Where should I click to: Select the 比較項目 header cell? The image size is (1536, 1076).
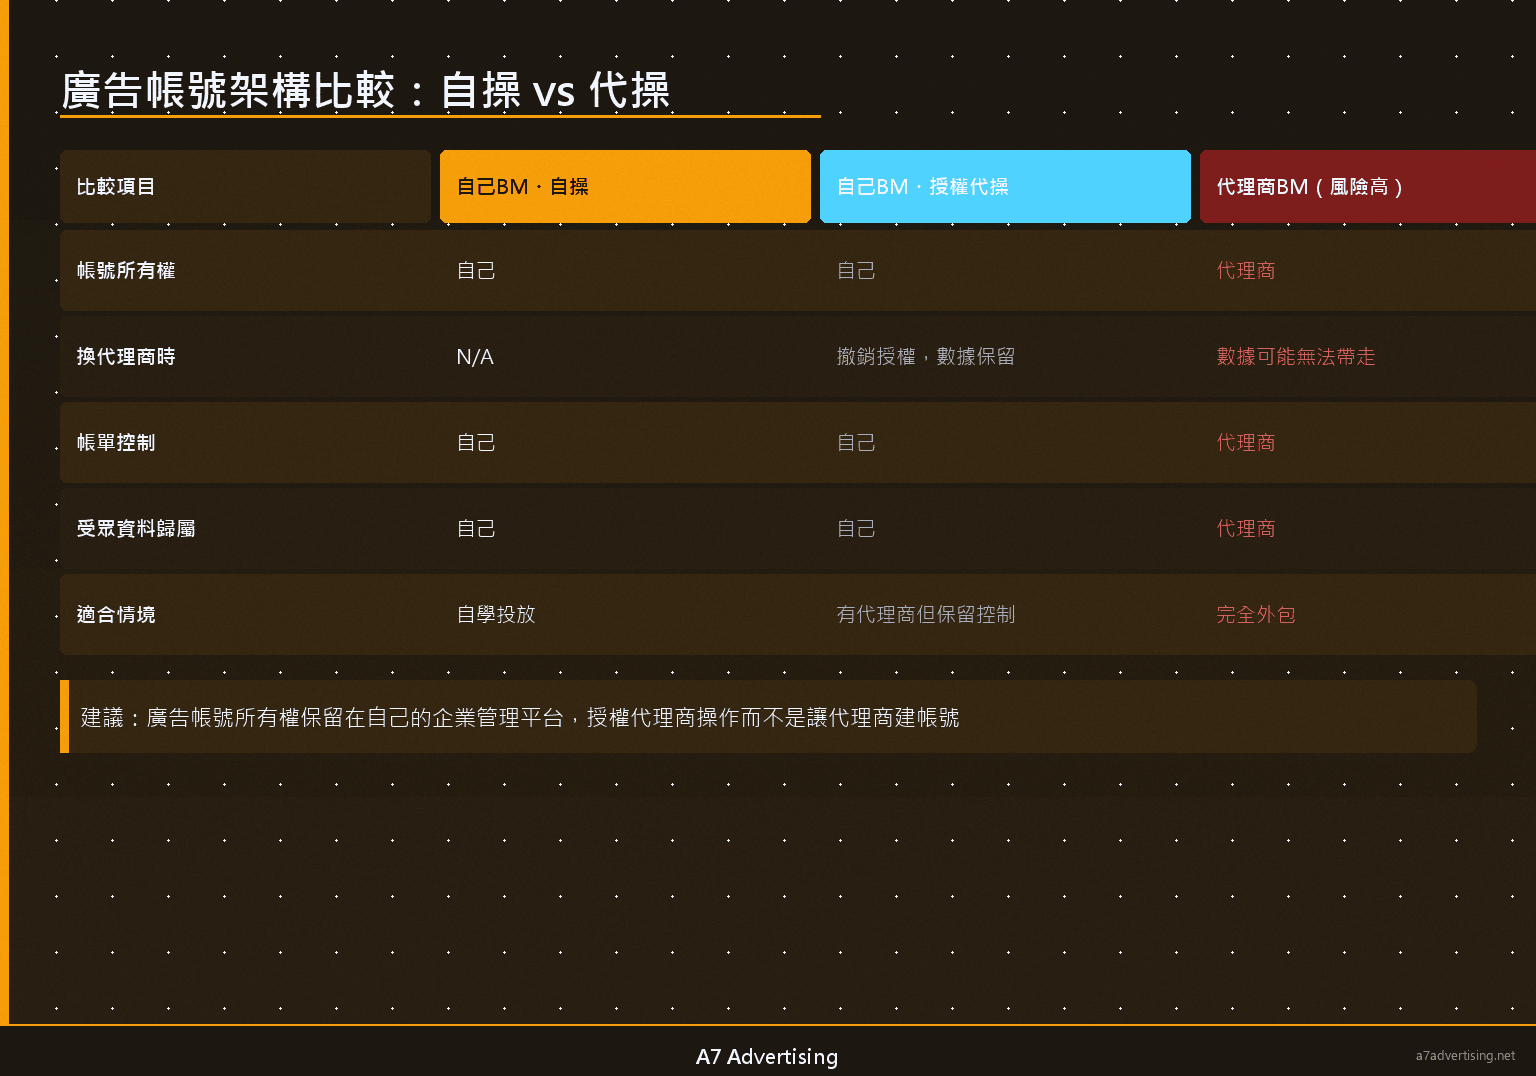tap(245, 187)
